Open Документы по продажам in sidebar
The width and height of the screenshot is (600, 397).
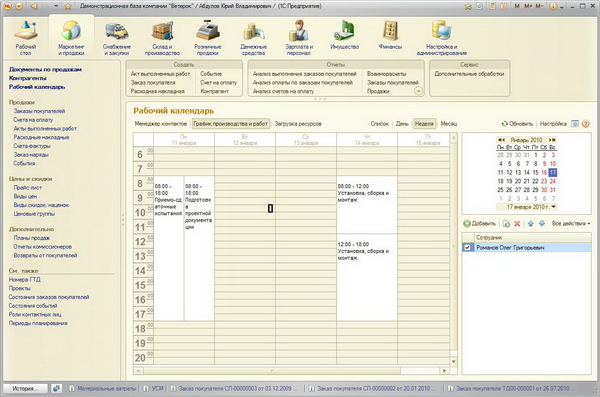coord(45,69)
